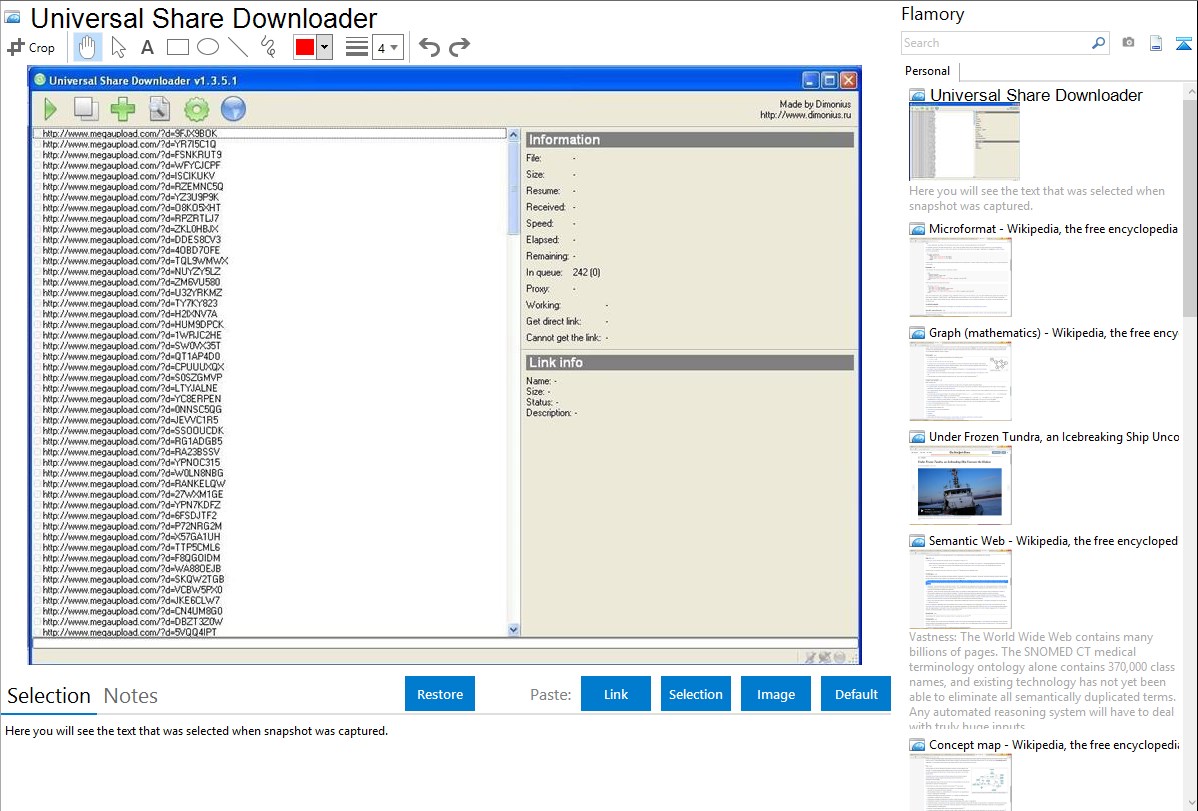
Task: Click the green plus add links icon
Action: coord(122,109)
